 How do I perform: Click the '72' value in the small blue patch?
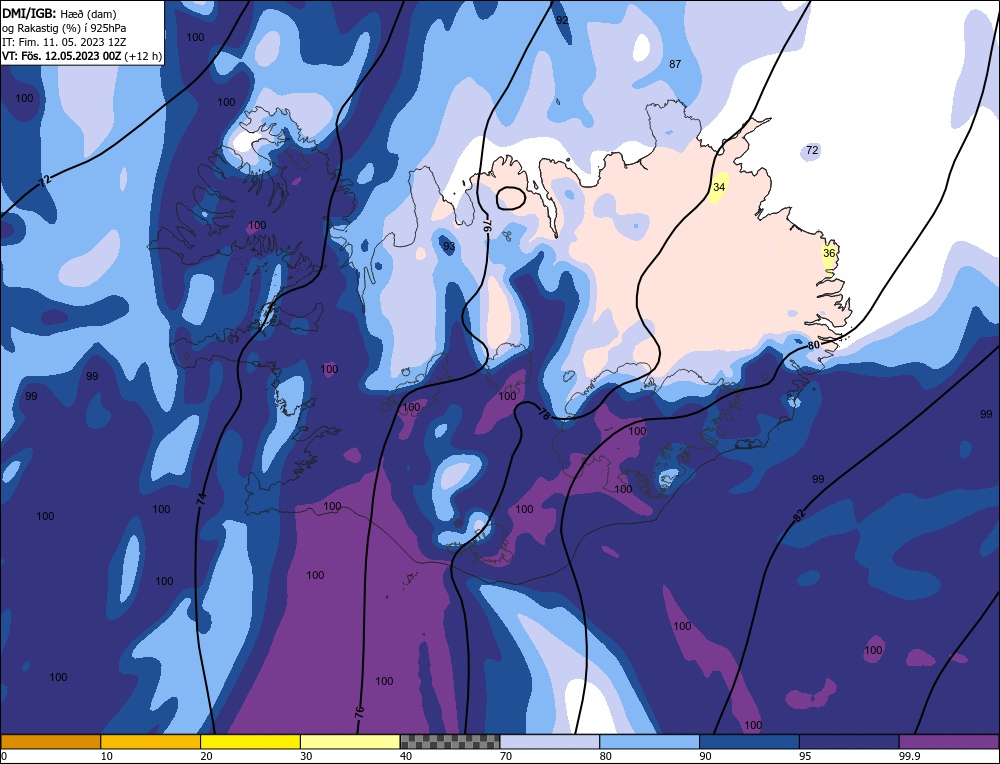(811, 150)
